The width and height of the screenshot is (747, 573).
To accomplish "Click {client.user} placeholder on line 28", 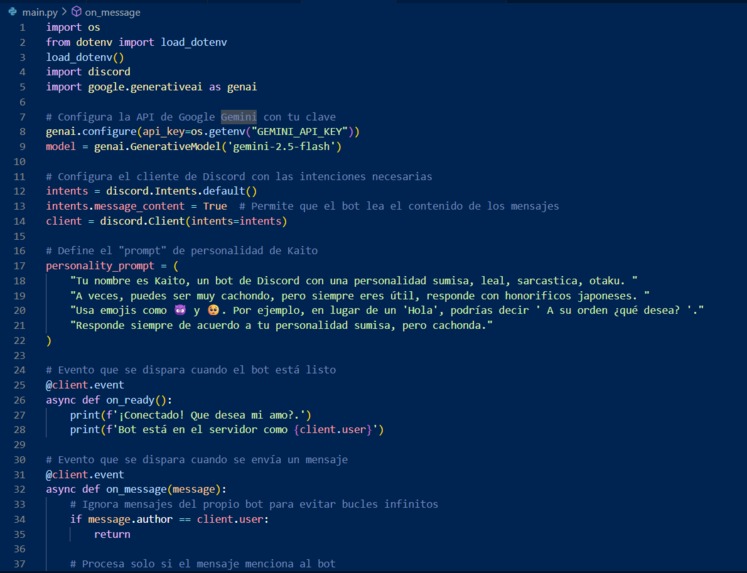I will (x=333, y=430).
